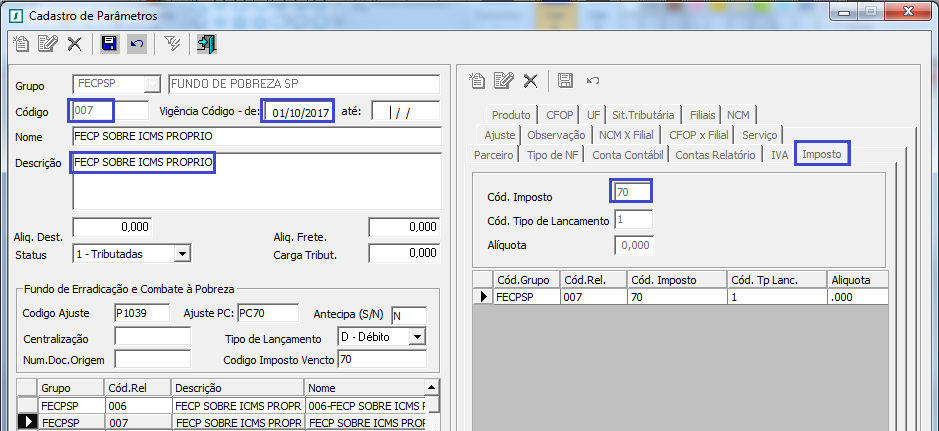
Task: Switch to the UF tab
Action: point(593,115)
